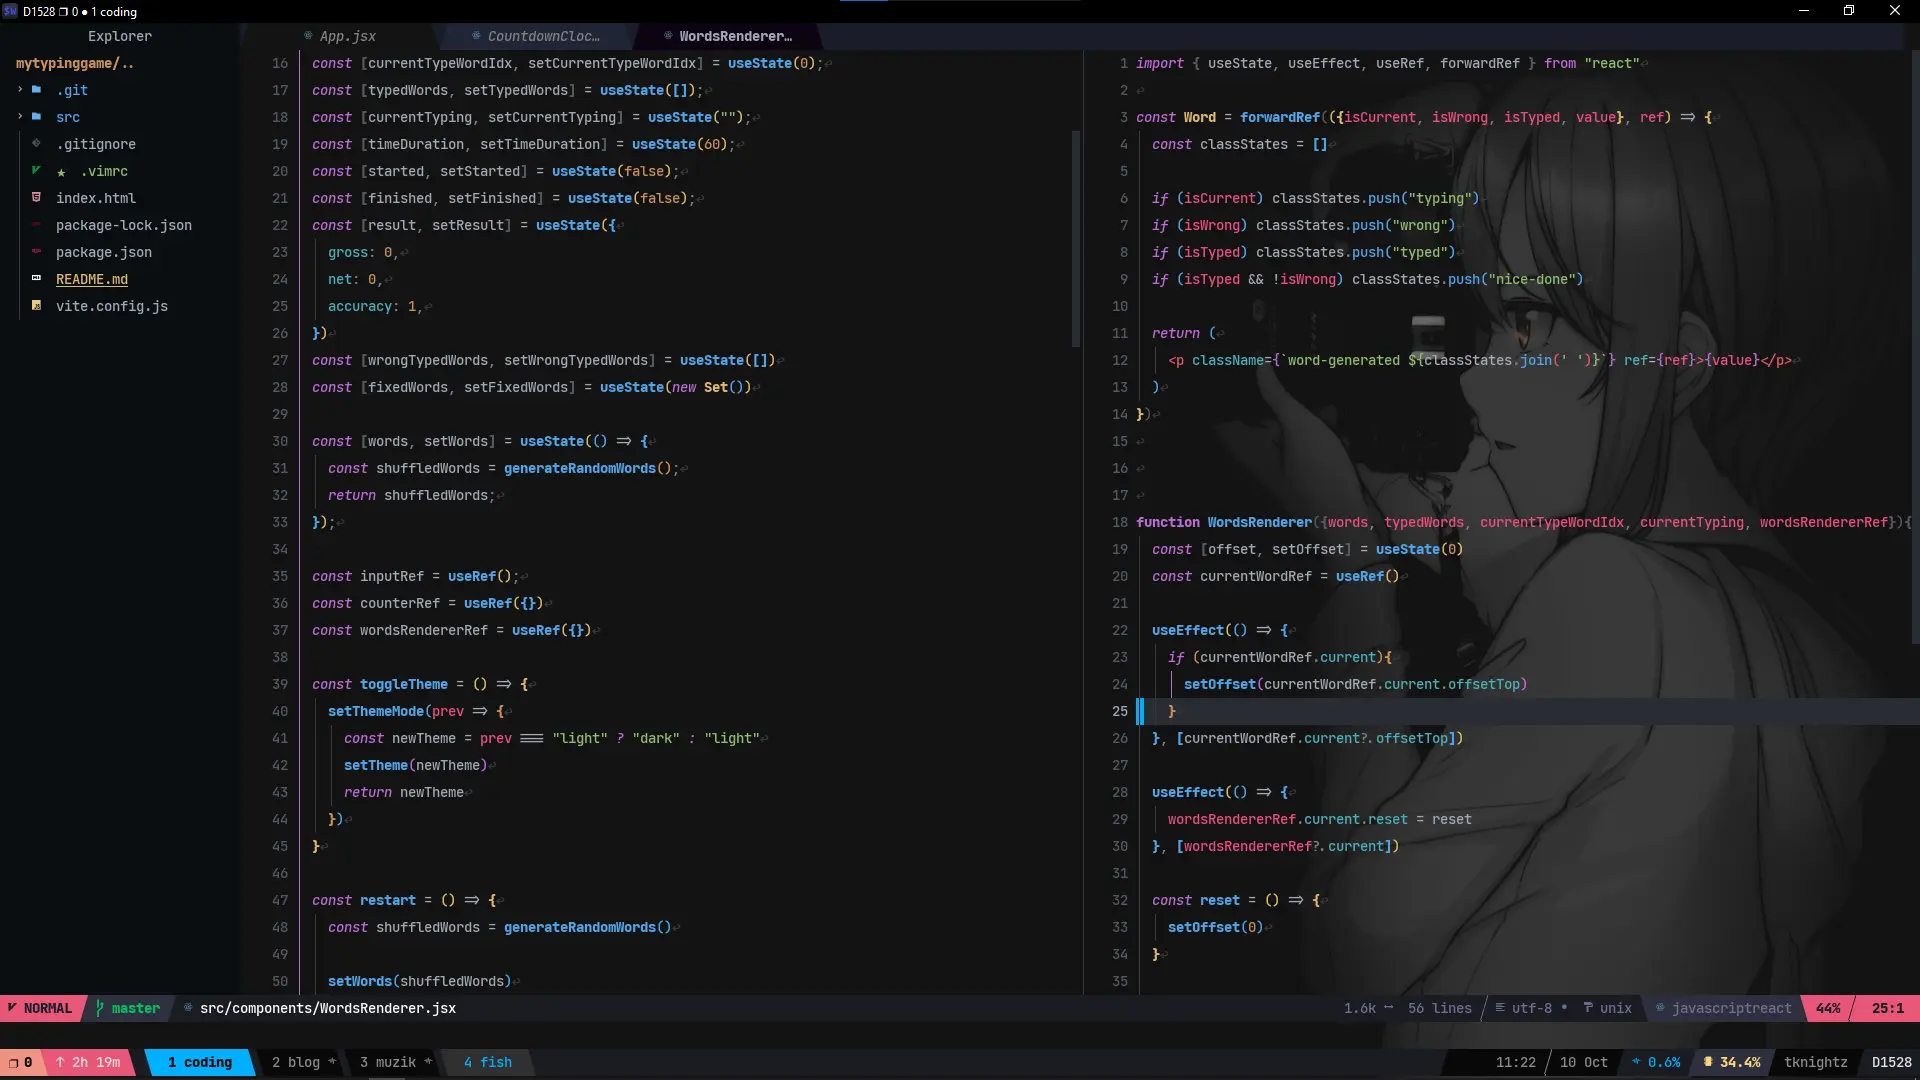Screen dimensions: 1920x1080
Task: Click the JS icon next to vite.config.js
Action: pyautogui.click(x=36, y=306)
